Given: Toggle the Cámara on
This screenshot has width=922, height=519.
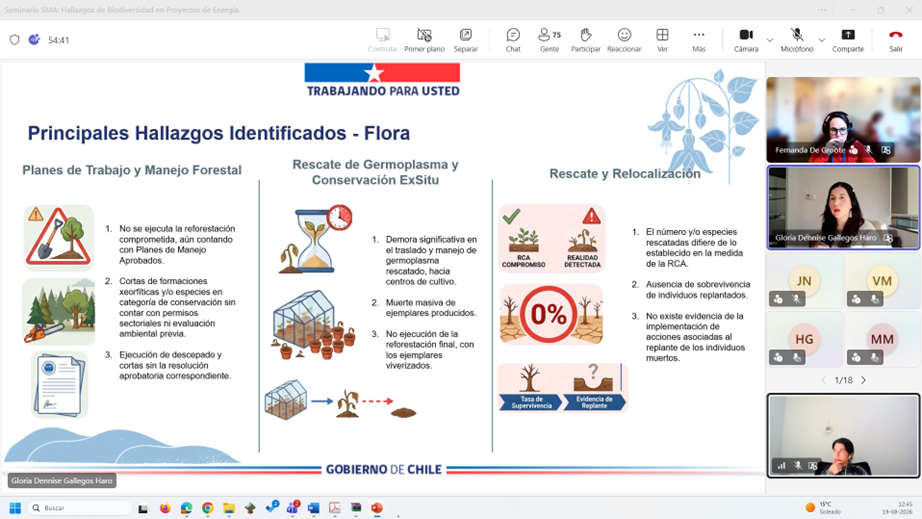Looking at the screenshot, I should tap(746, 40).
